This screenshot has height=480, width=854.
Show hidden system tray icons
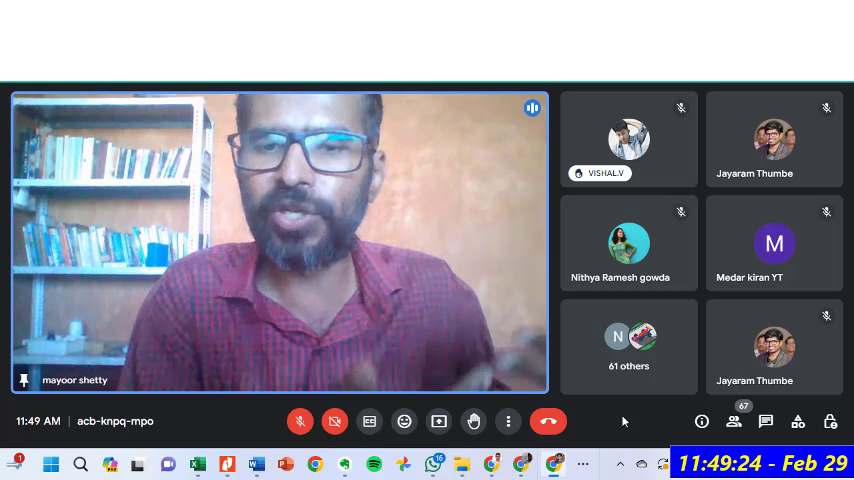pyautogui.click(x=620, y=464)
